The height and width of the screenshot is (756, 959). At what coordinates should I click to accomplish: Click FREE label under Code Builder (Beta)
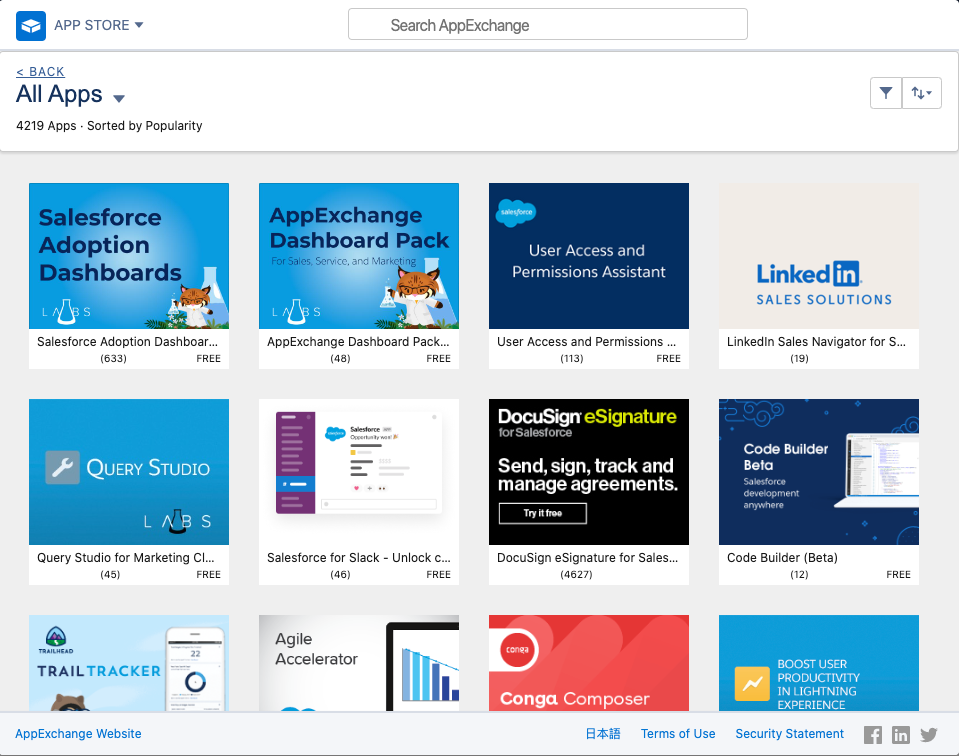click(898, 574)
